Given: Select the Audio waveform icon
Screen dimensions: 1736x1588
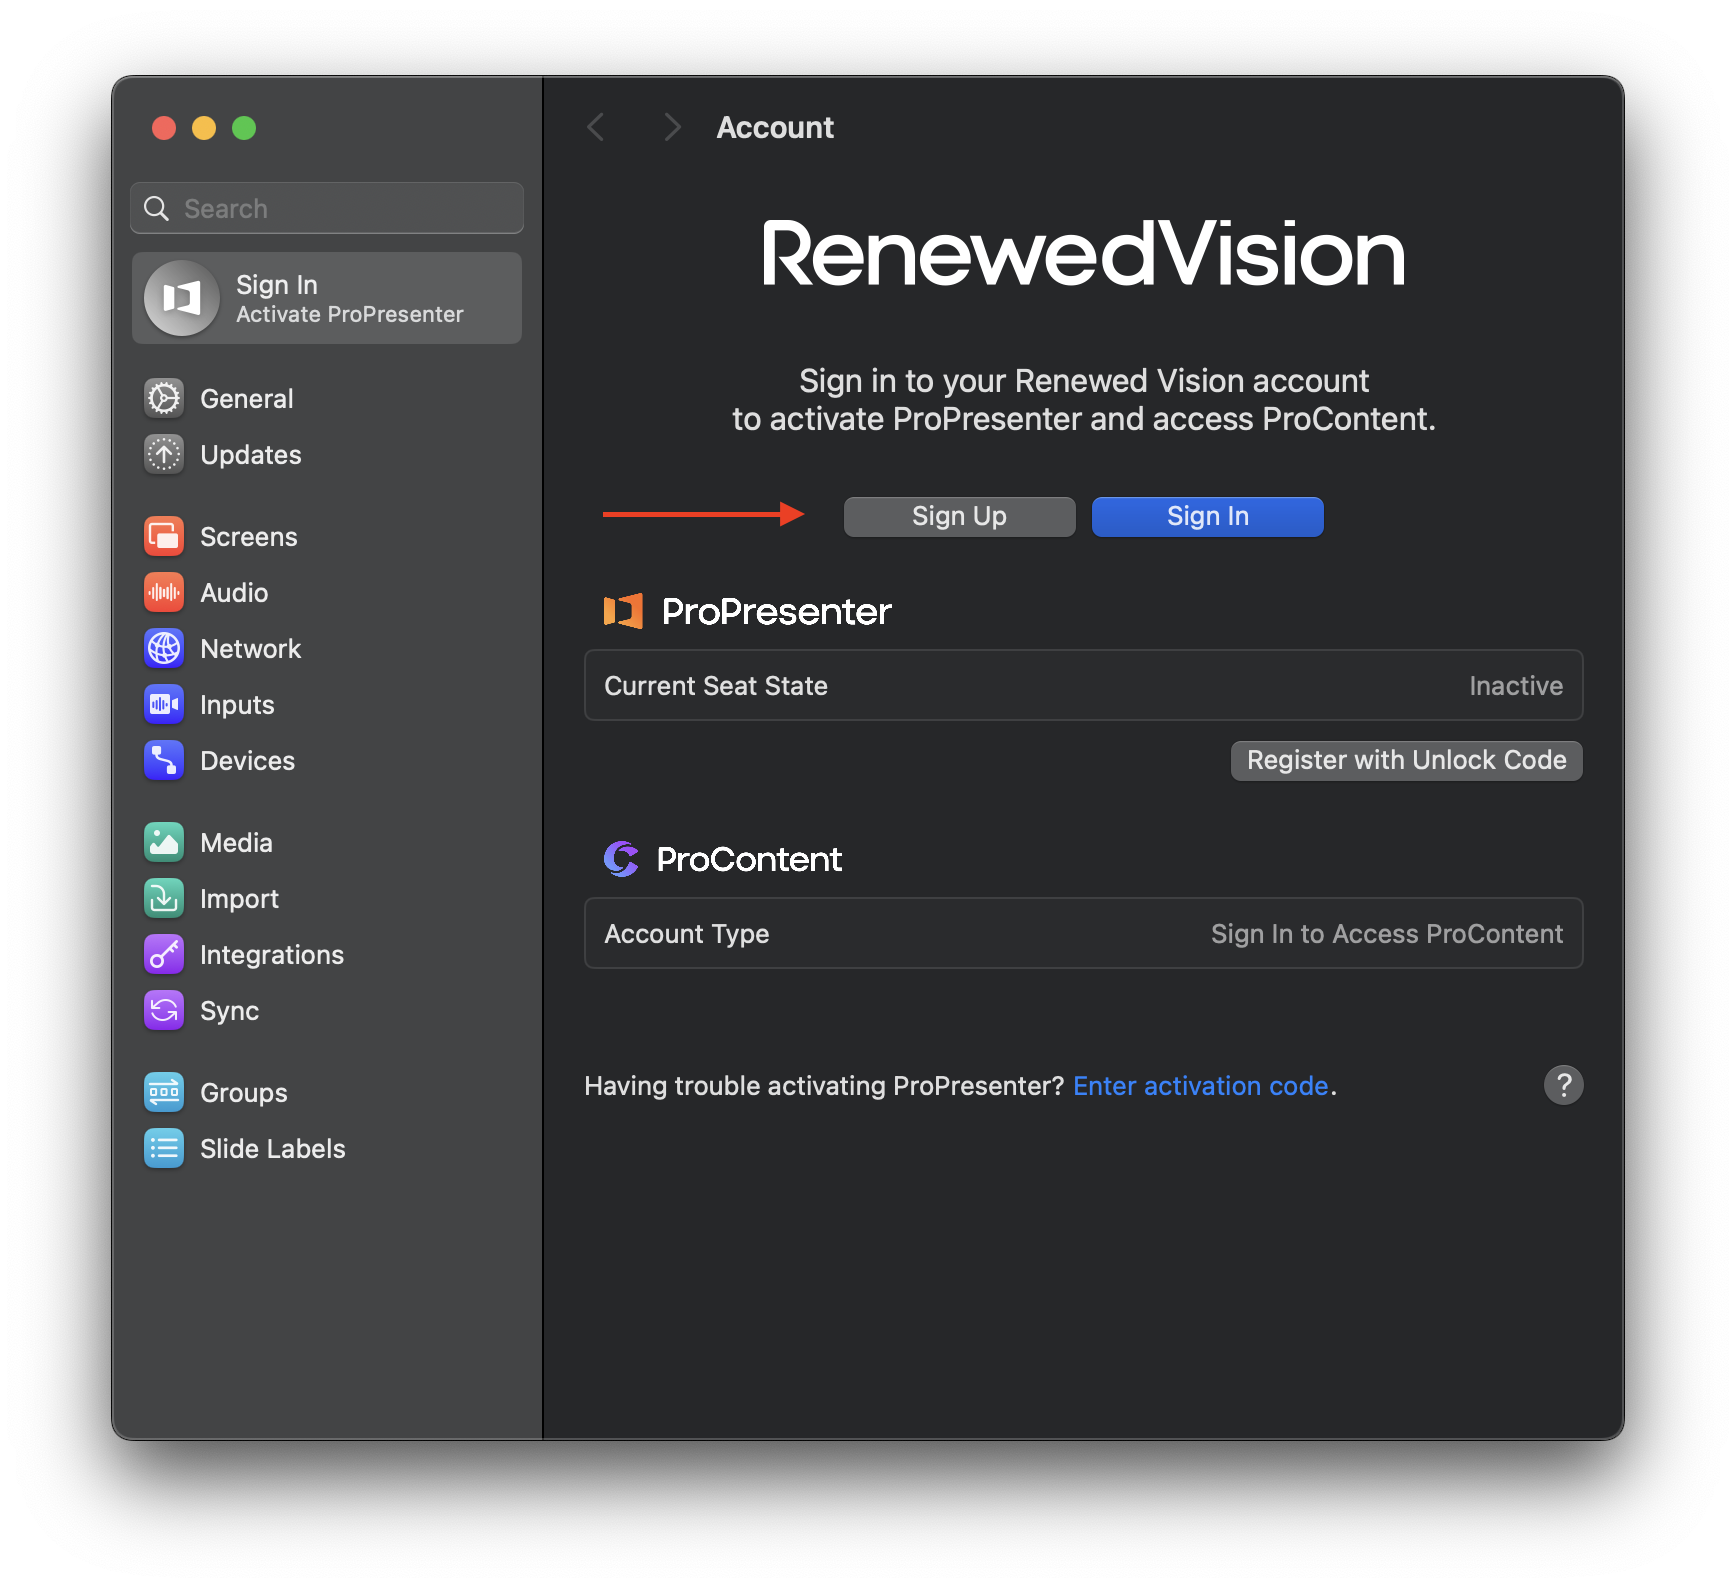Looking at the screenshot, I should [164, 592].
